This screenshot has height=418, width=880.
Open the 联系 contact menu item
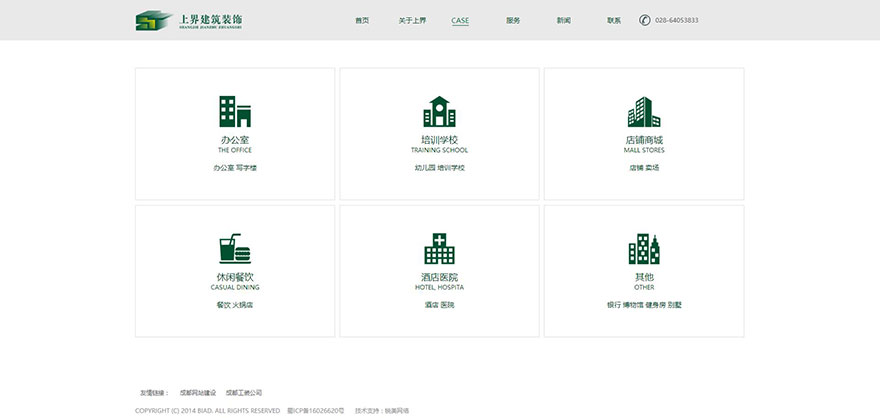tap(613, 20)
